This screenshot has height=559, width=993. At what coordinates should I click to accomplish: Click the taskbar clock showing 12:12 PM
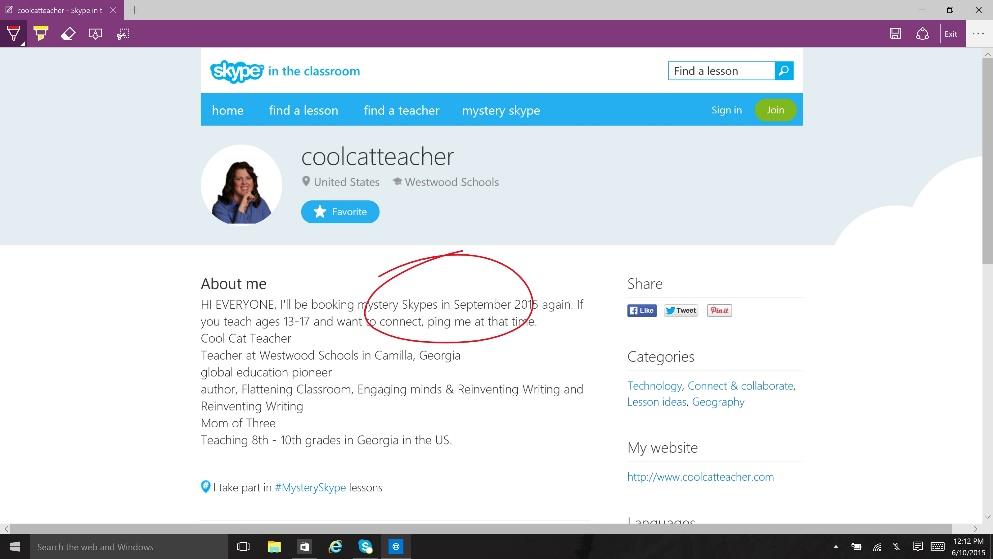tap(968, 547)
